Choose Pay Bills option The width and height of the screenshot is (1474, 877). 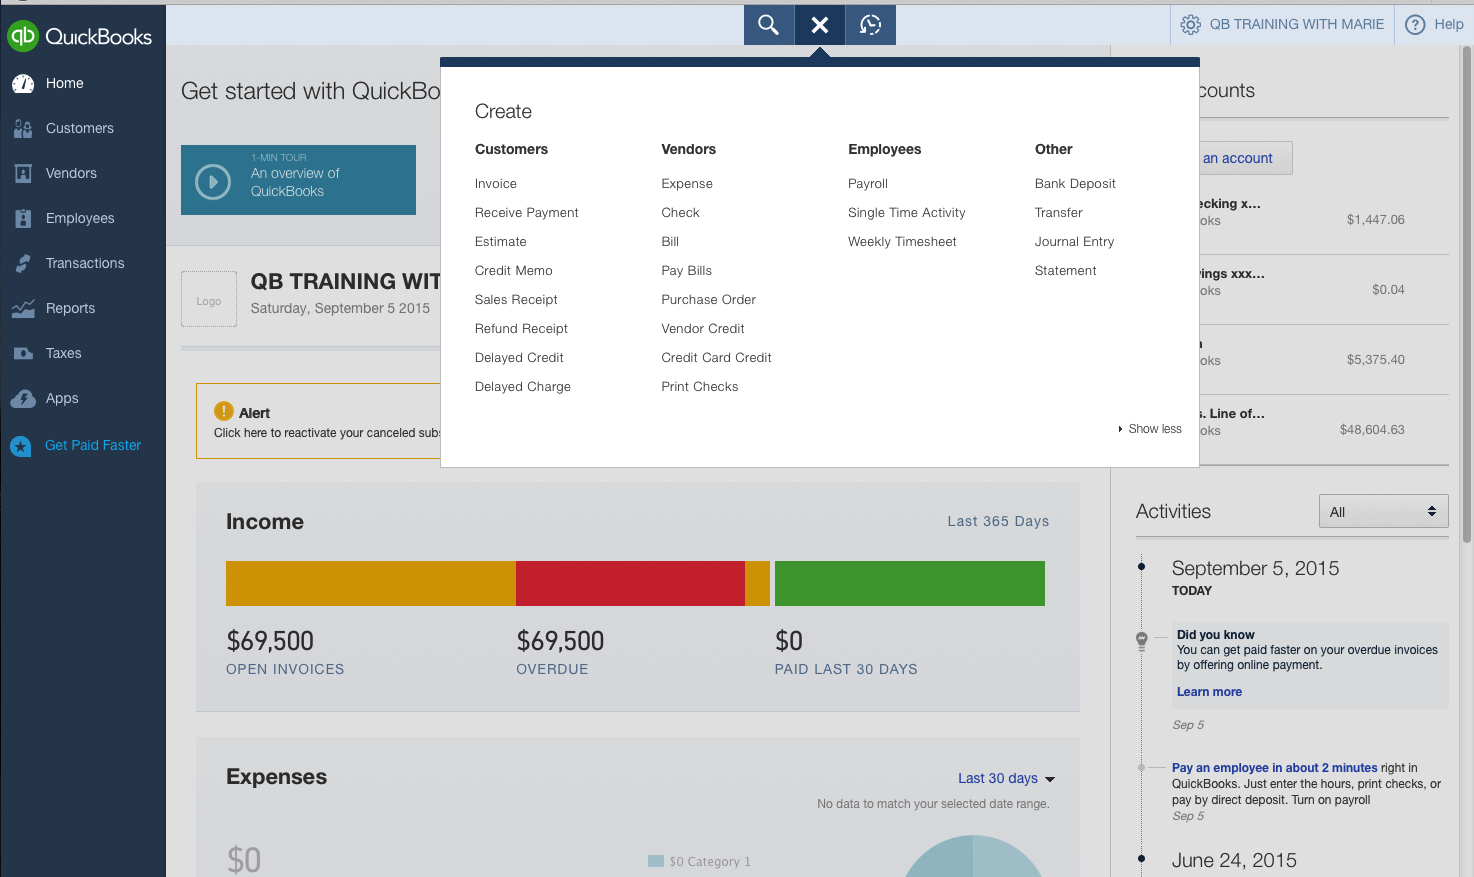(x=687, y=271)
